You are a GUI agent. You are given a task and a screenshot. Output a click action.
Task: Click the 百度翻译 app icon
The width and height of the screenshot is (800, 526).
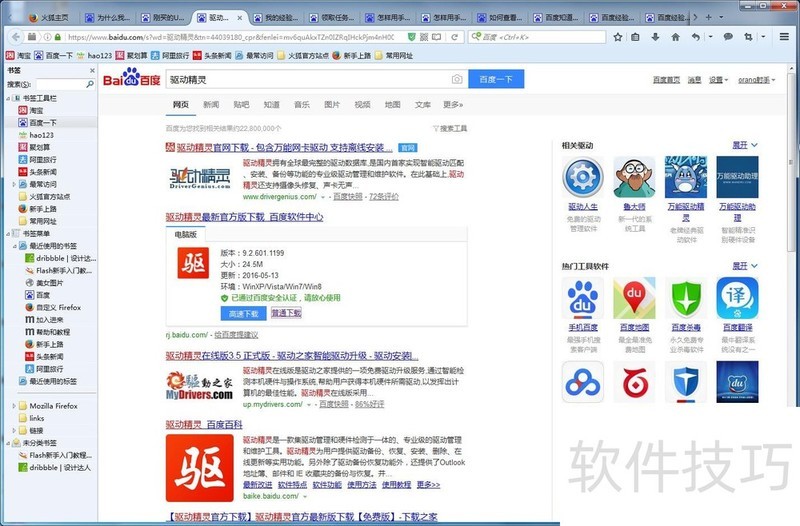point(738,298)
